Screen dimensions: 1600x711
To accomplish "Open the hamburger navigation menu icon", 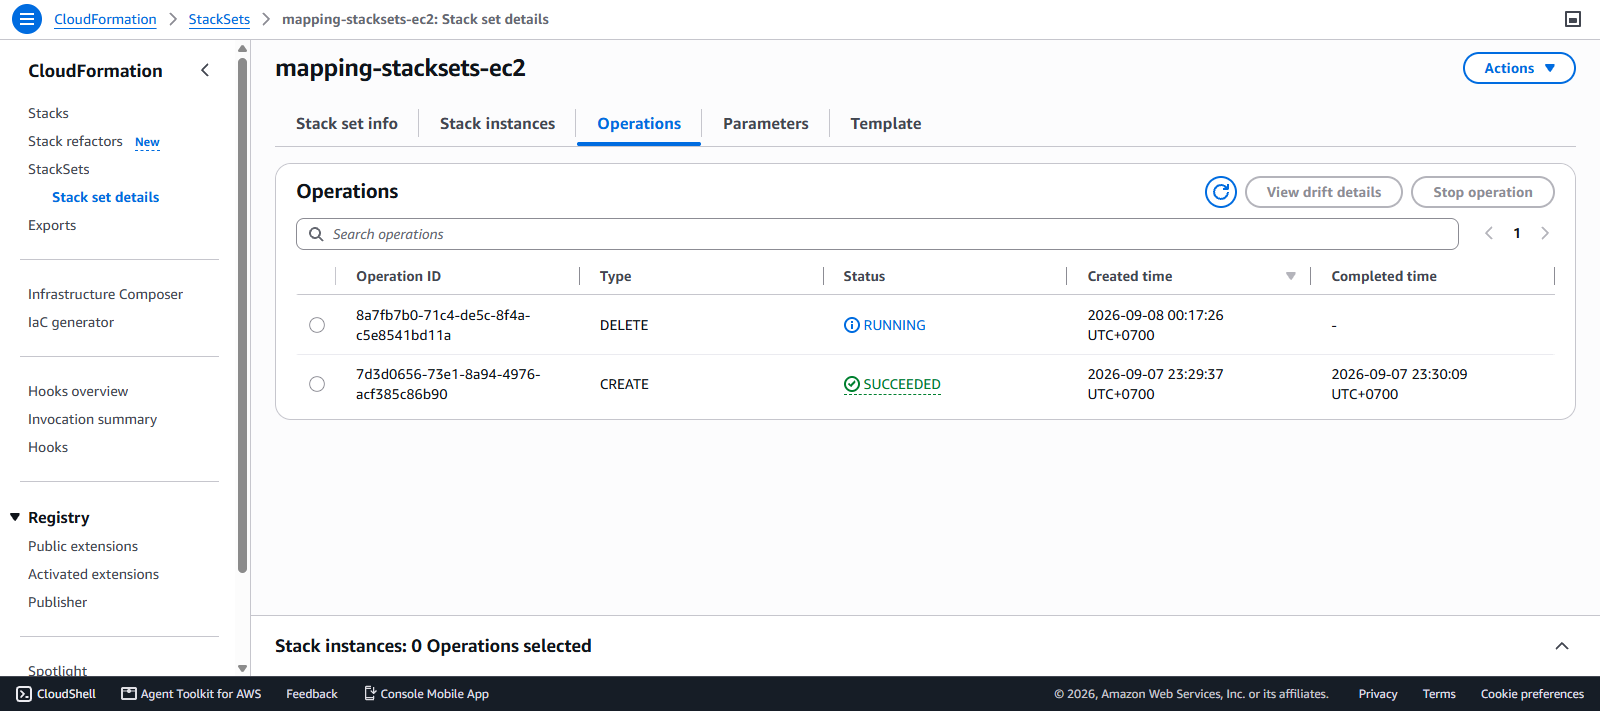I will click(x=27, y=19).
